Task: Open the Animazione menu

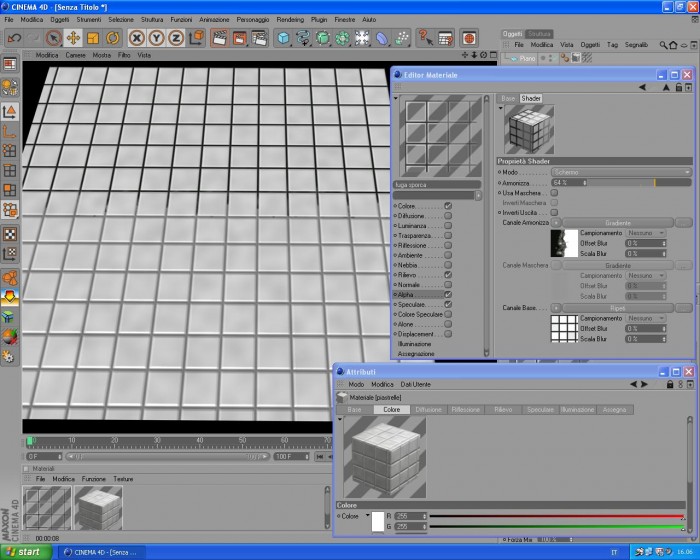Action: point(214,20)
